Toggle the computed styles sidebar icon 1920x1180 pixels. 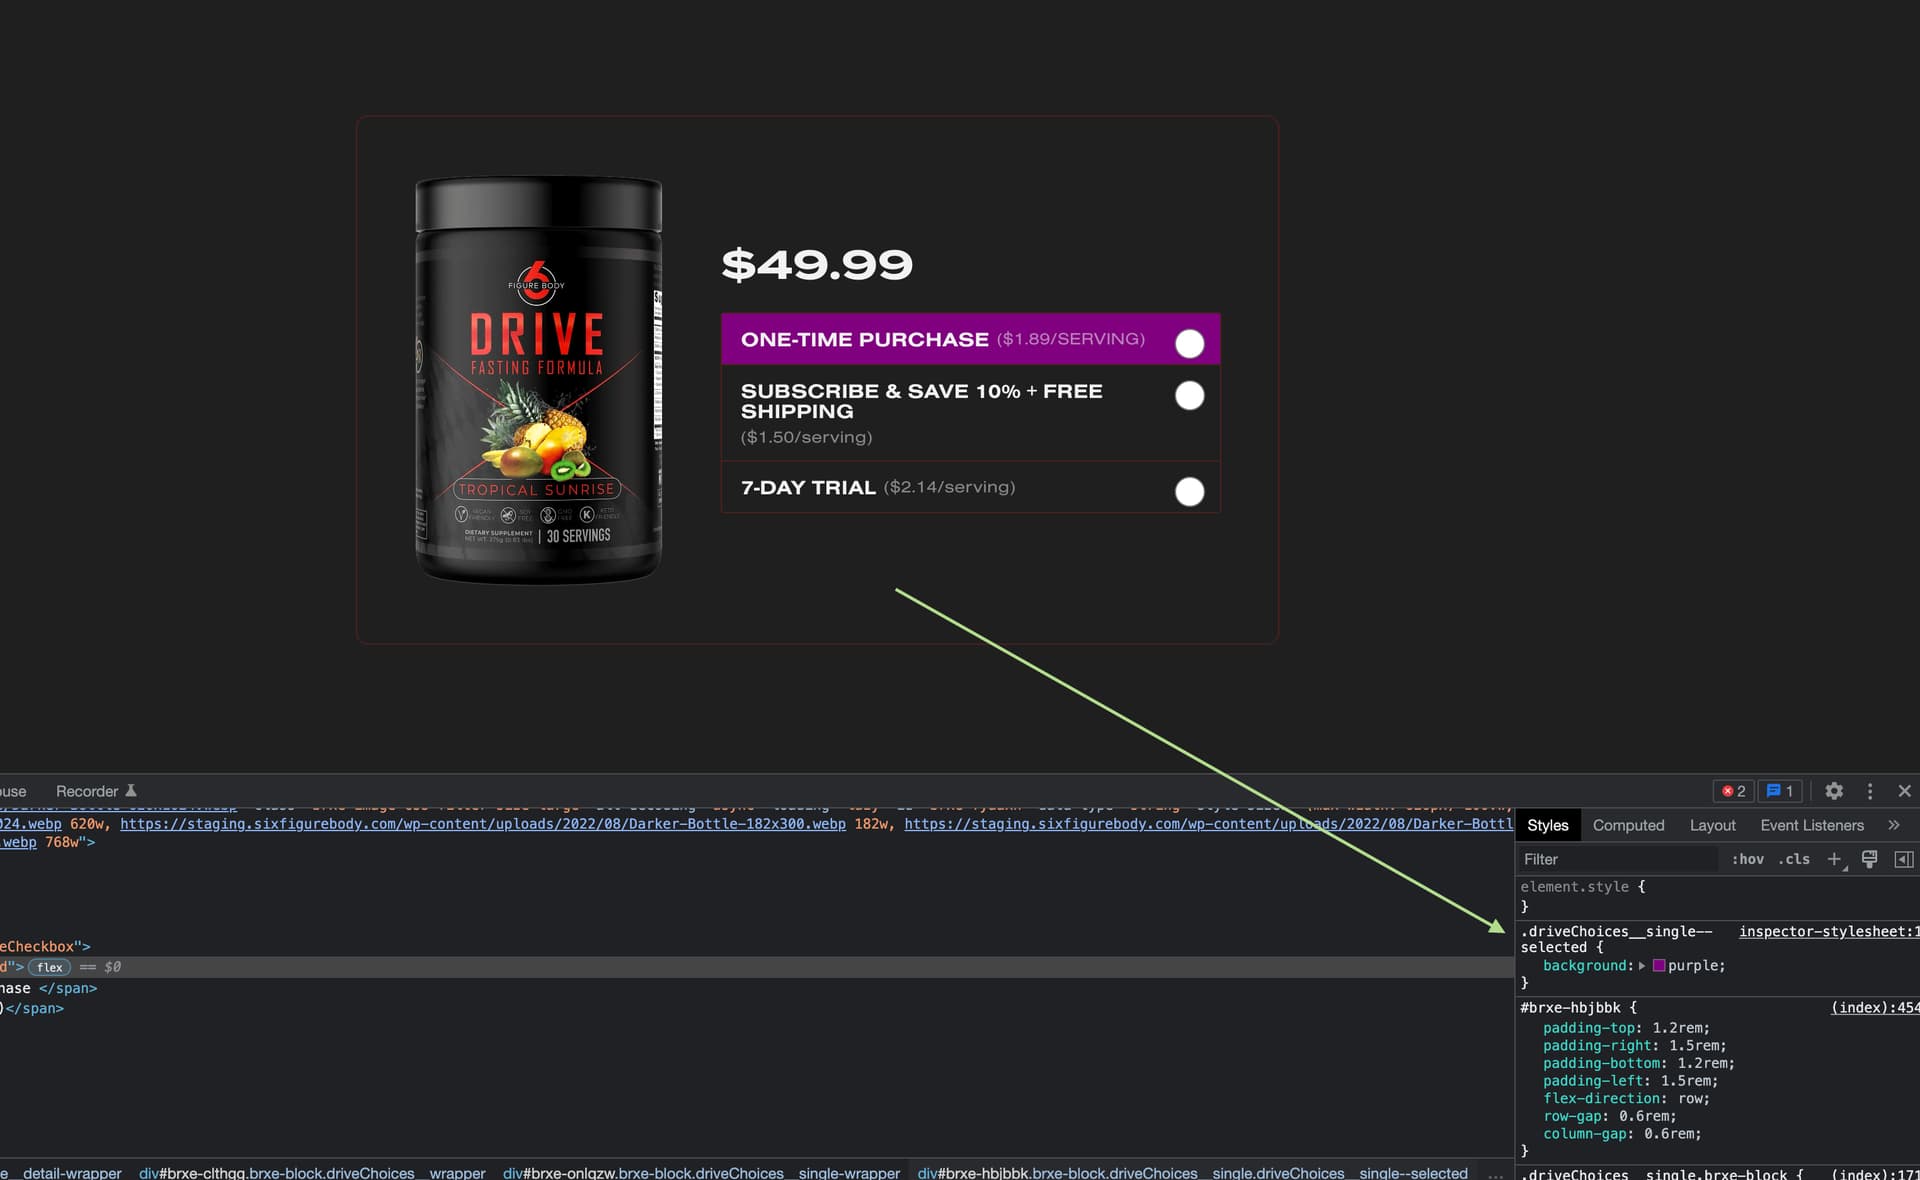[1904, 859]
